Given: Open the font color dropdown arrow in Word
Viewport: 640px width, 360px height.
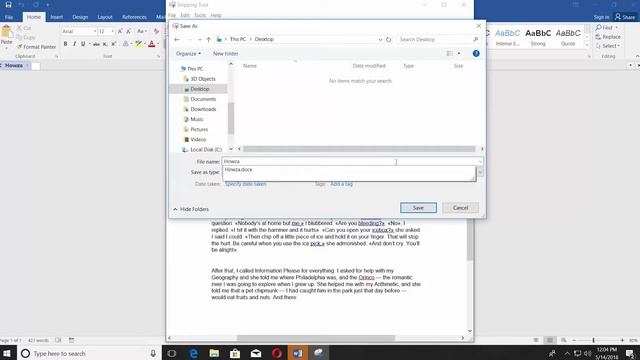Looking at the screenshot, I should pos(158,44).
